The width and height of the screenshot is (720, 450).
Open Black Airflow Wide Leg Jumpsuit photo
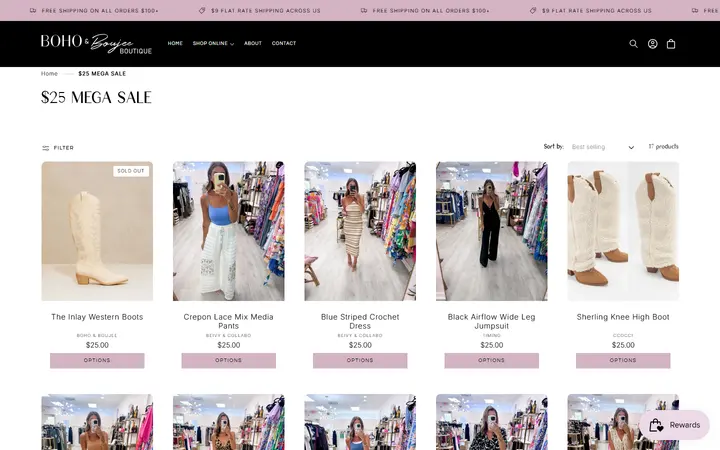tap(491, 231)
